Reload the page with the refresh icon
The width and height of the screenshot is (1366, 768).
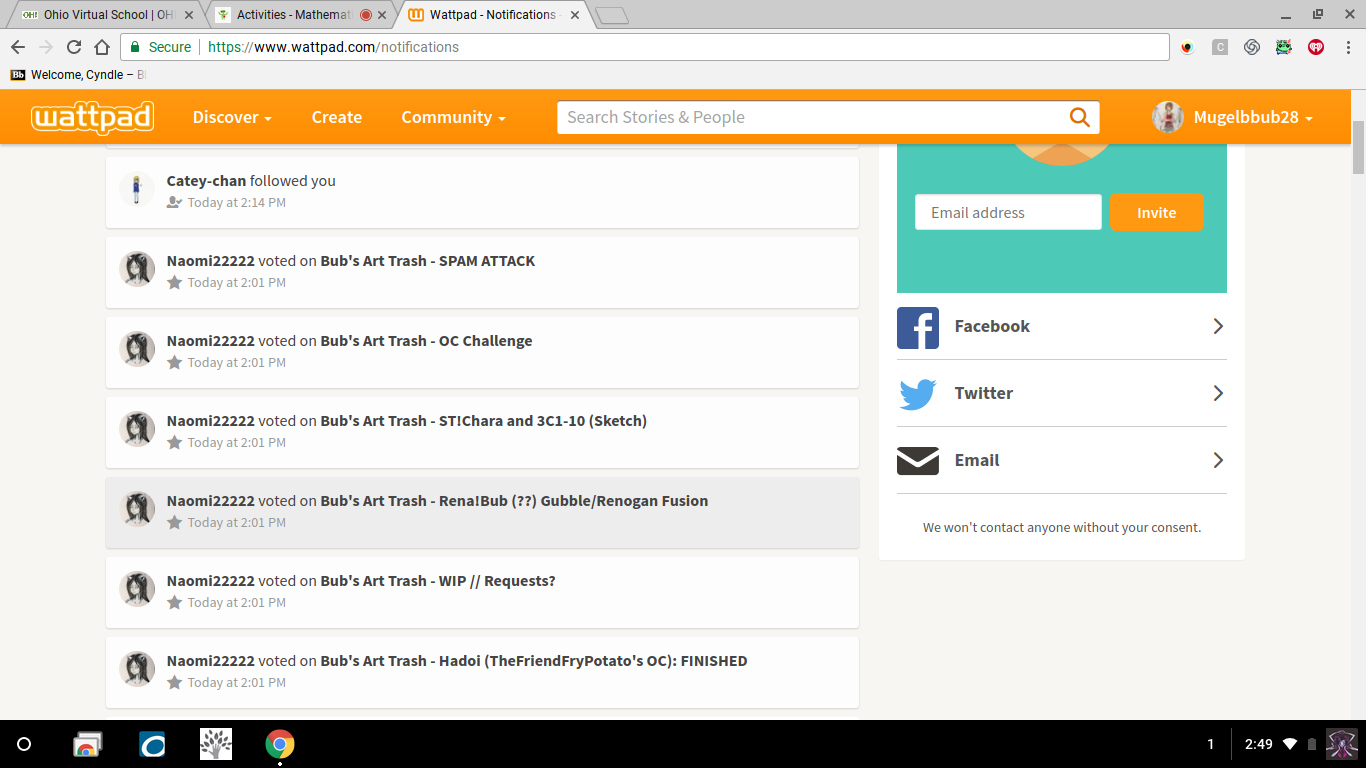point(74,47)
